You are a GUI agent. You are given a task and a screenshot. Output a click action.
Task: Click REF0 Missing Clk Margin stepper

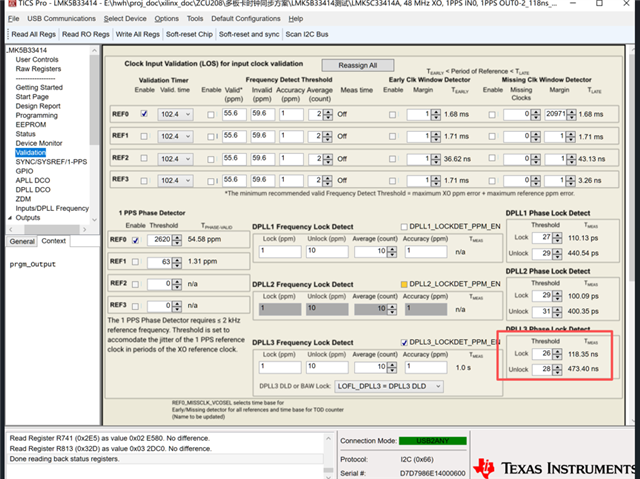571,115
